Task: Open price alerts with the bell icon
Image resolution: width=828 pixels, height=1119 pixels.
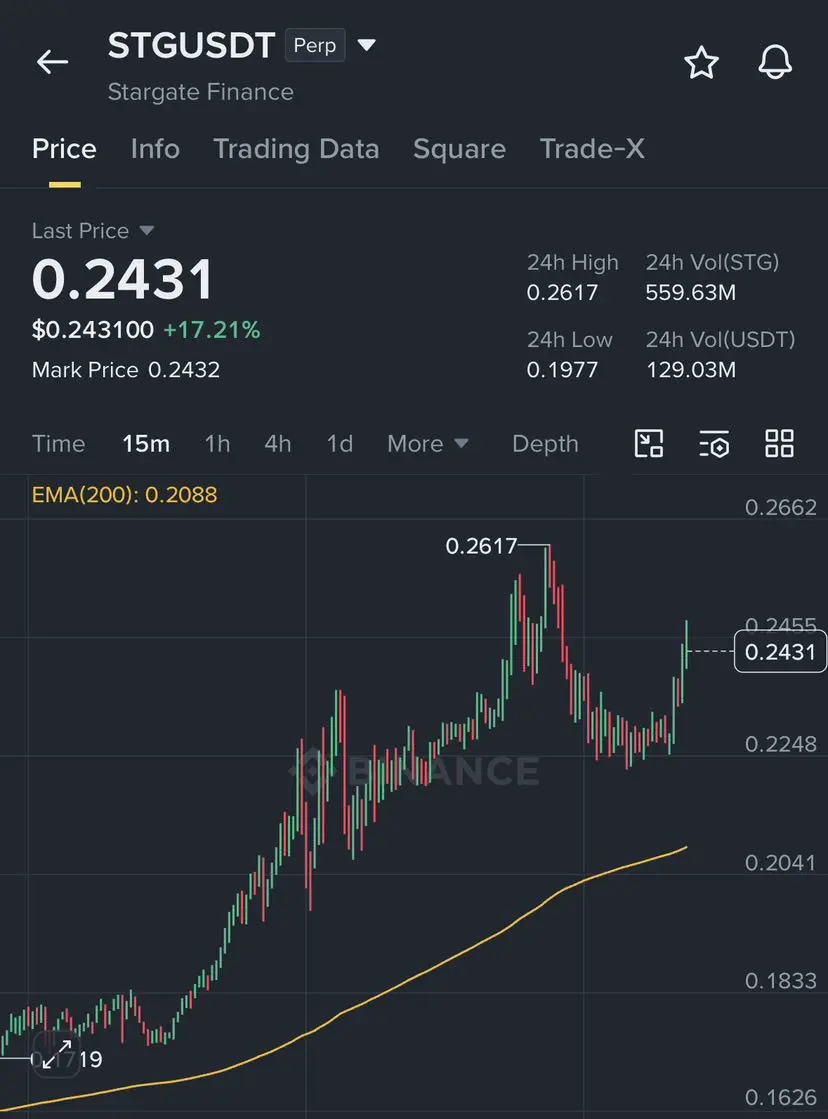Action: pos(774,62)
